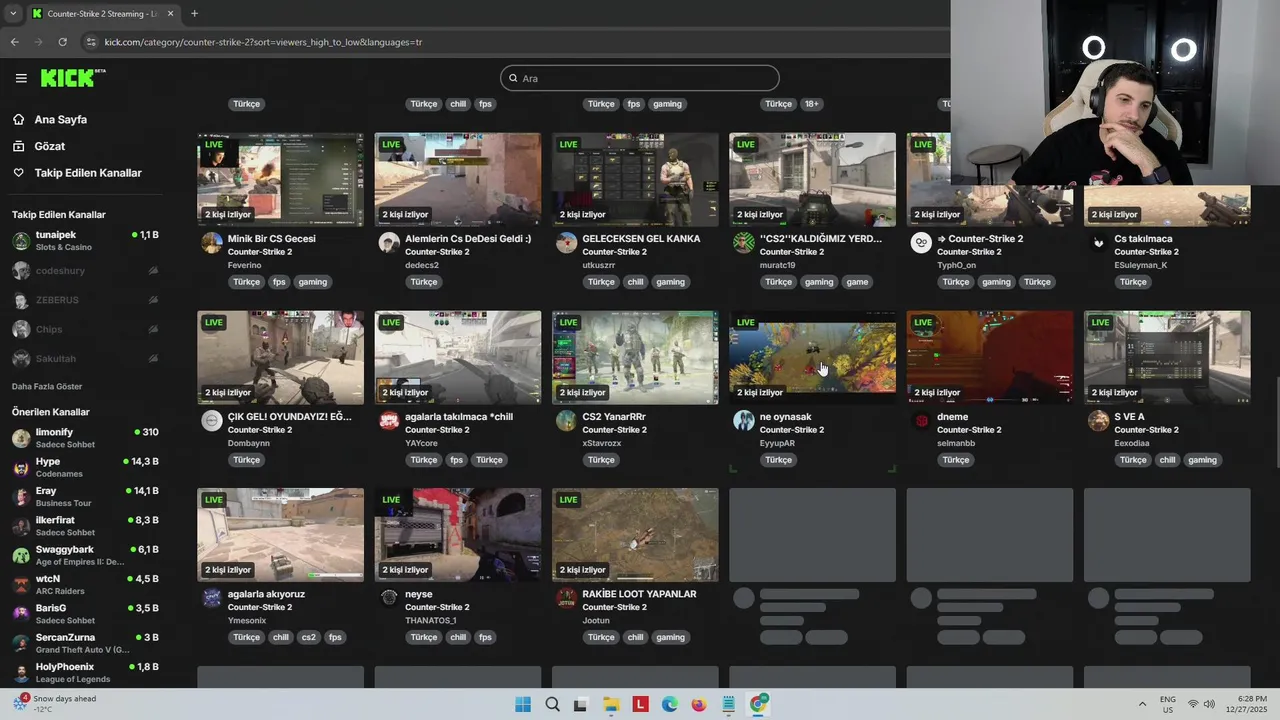Click Türkçe tag under dneme stream
1280x720 pixels.
point(956,460)
